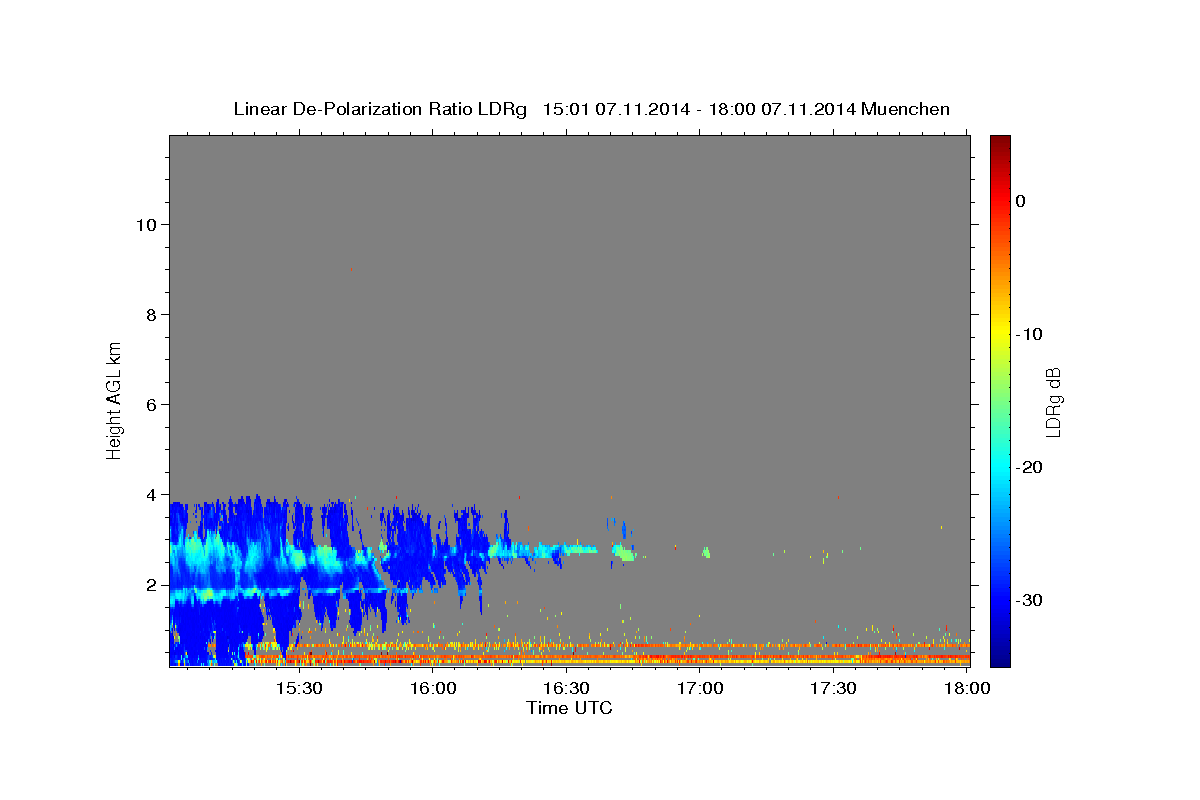Click the colorbar value -30

click(x=1030, y=600)
